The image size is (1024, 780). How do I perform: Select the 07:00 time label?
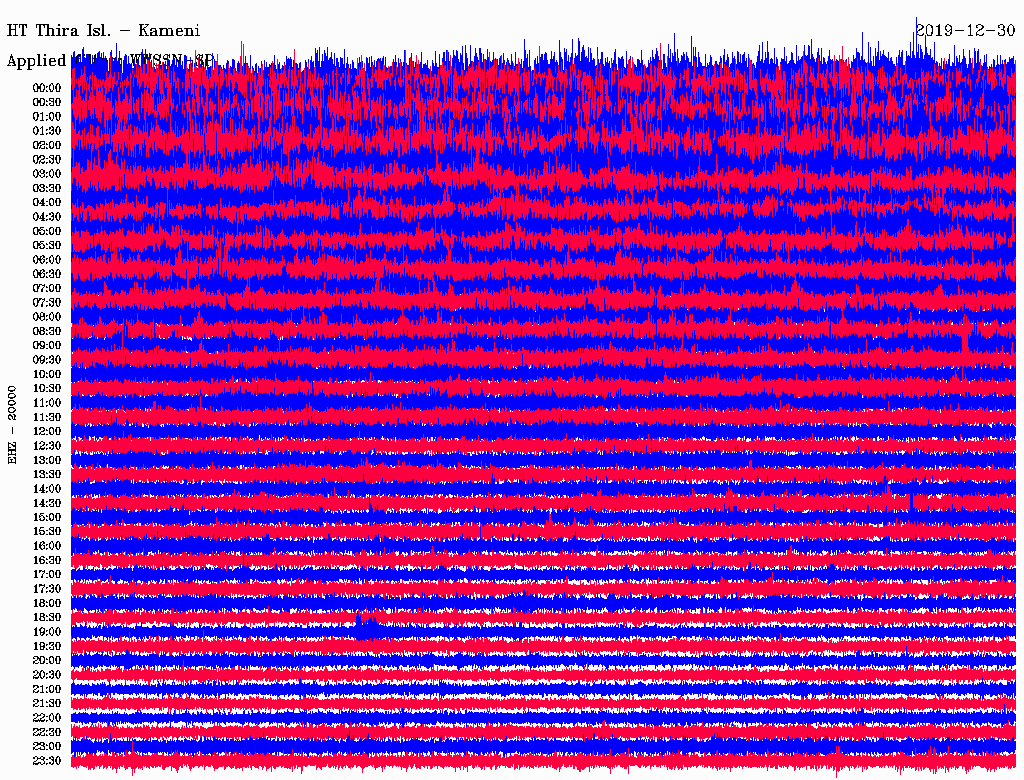point(46,289)
